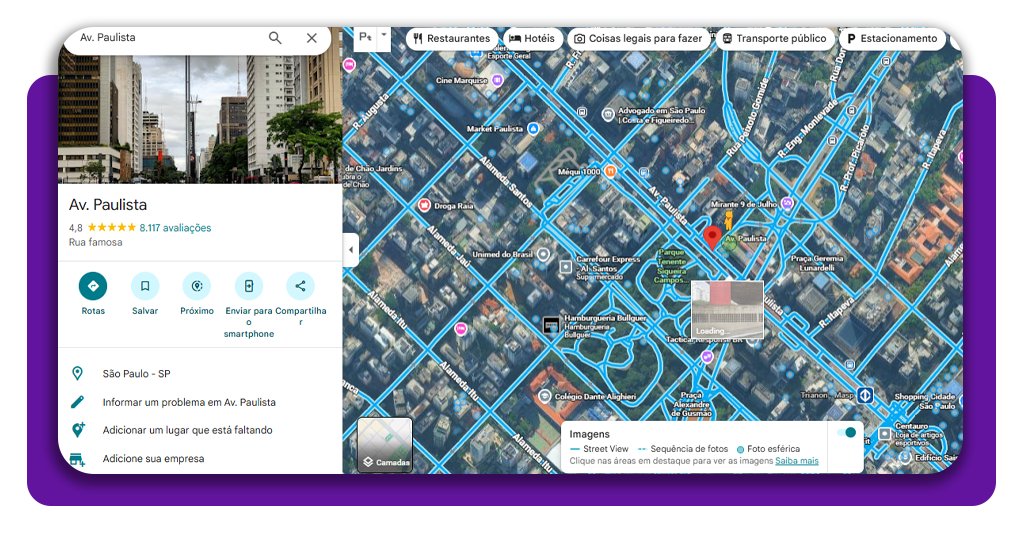Select the Restaurantes filter chip

click(x=451, y=39)
